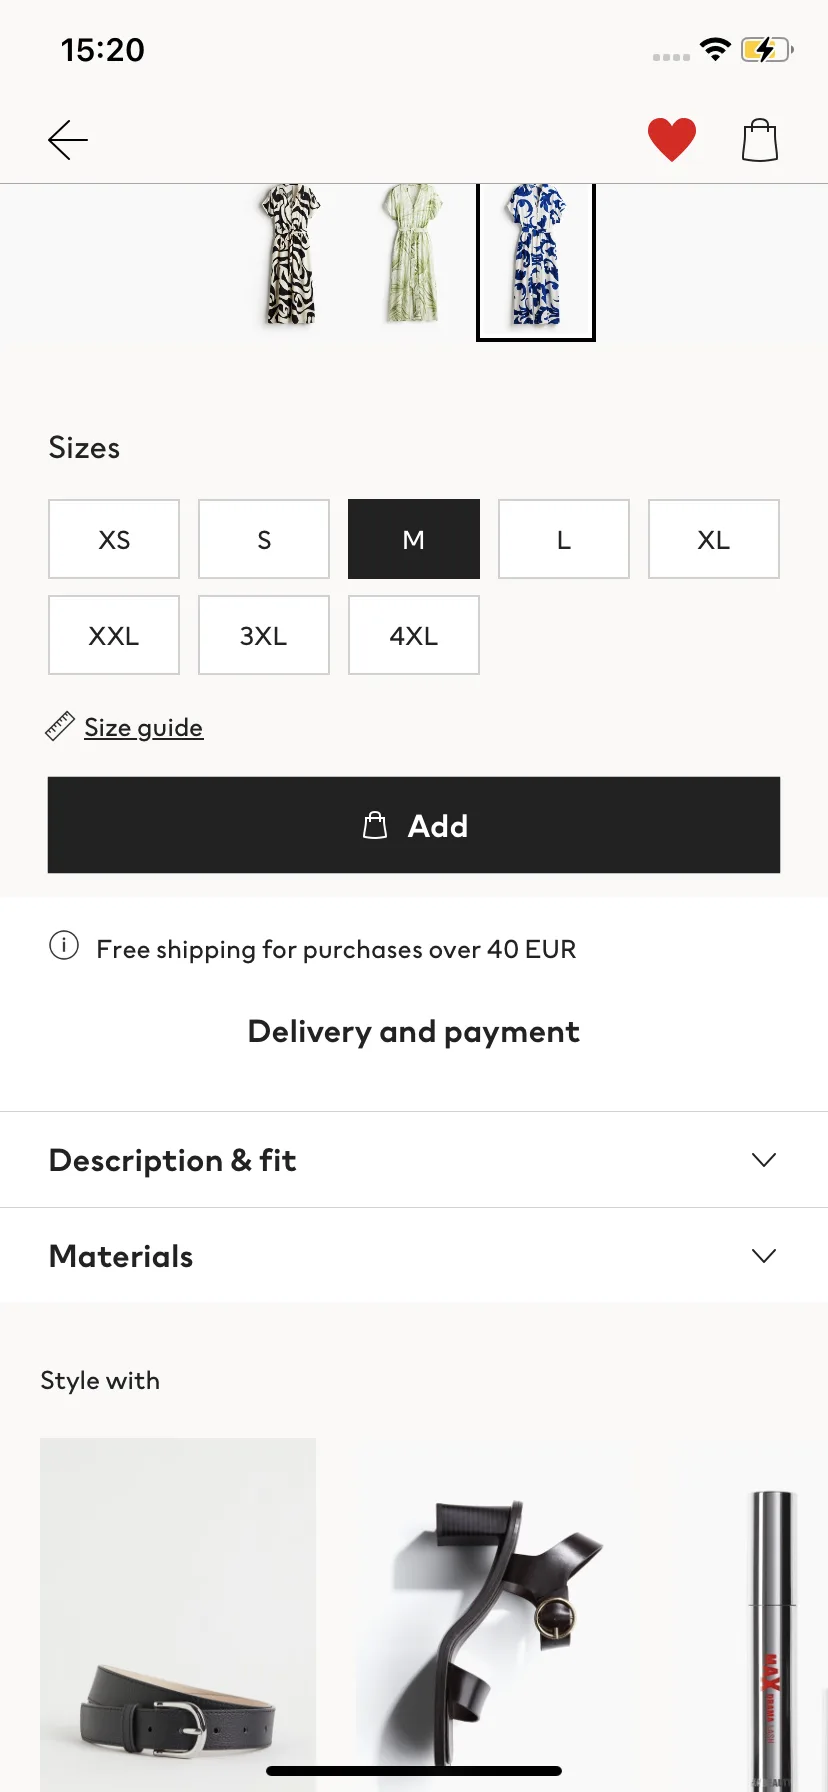Toggle the red heart favorite icon
This screenshot has width=828, height=1792.
(672, 140)
